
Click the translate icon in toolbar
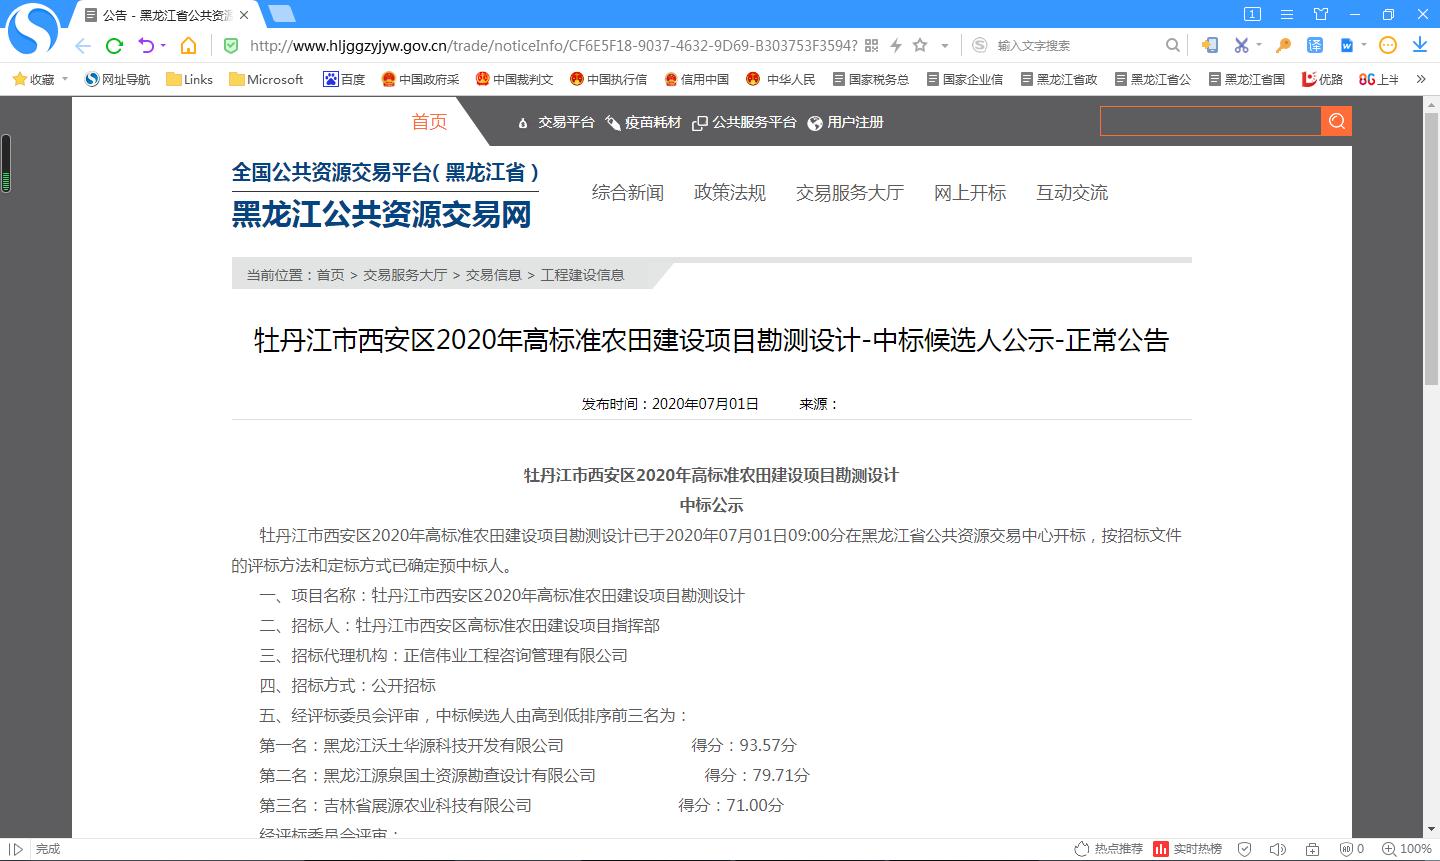pyautogui.click(x=1315, y=45)
